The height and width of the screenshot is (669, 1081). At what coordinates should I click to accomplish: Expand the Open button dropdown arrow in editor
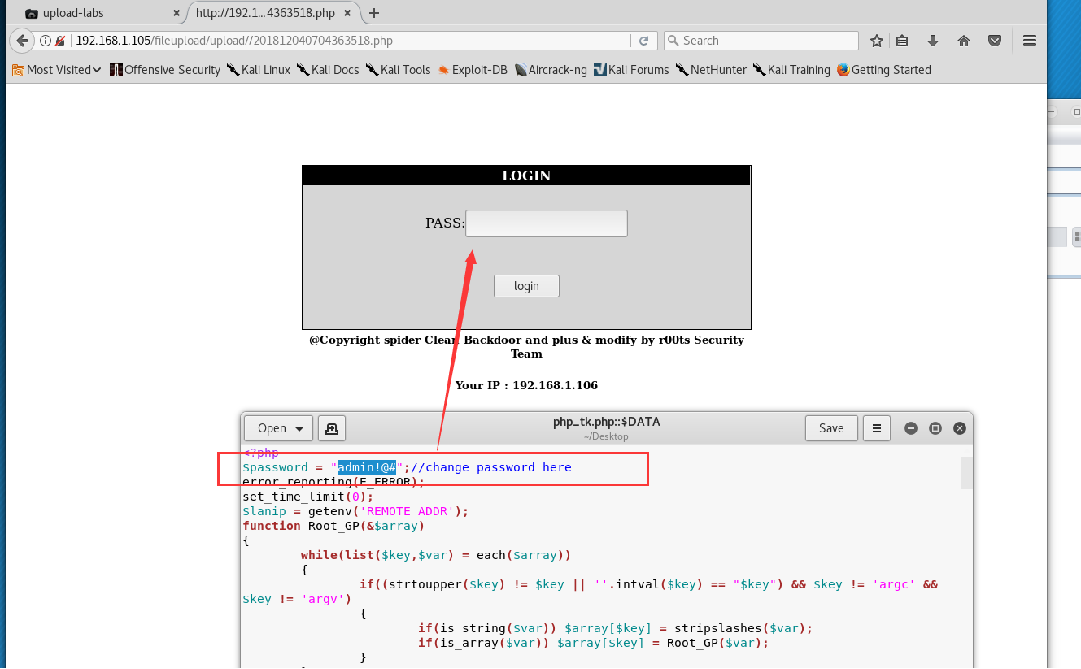[299, 429]
